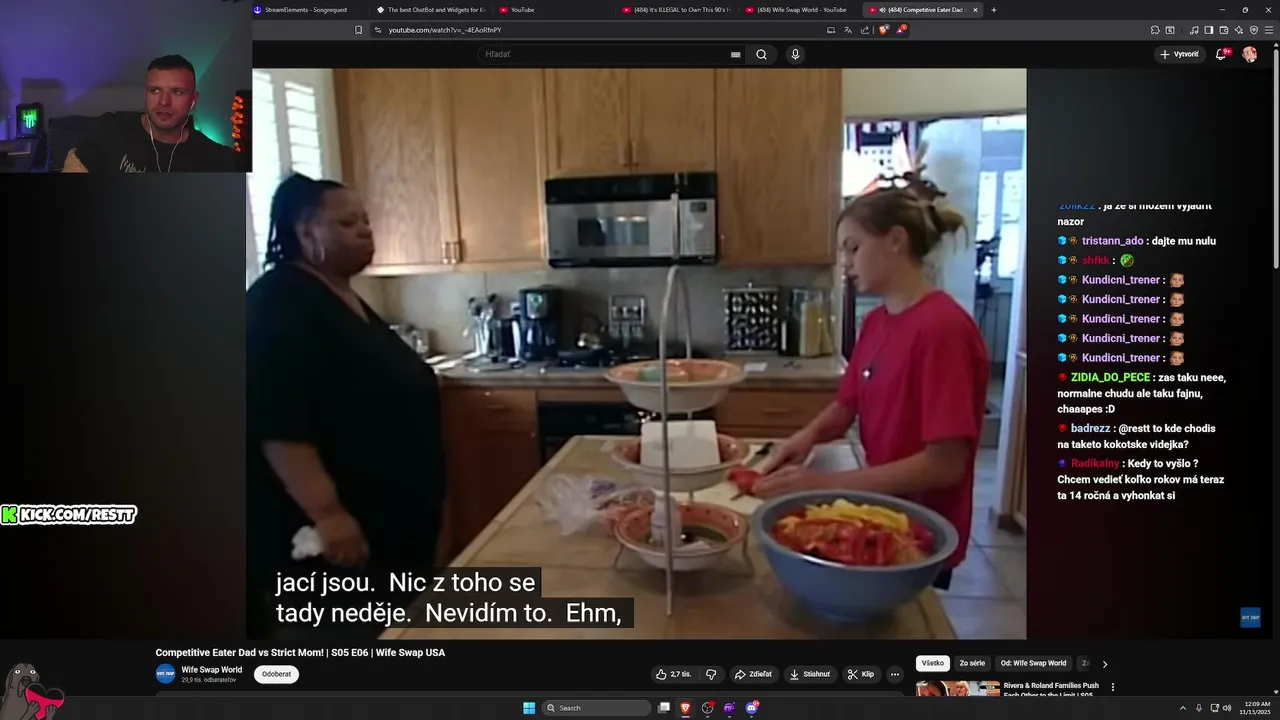The height and width of the screenshot is (720, 1280).
Task: Open the YouTube account avatar menu
Action: point(1249,54)
